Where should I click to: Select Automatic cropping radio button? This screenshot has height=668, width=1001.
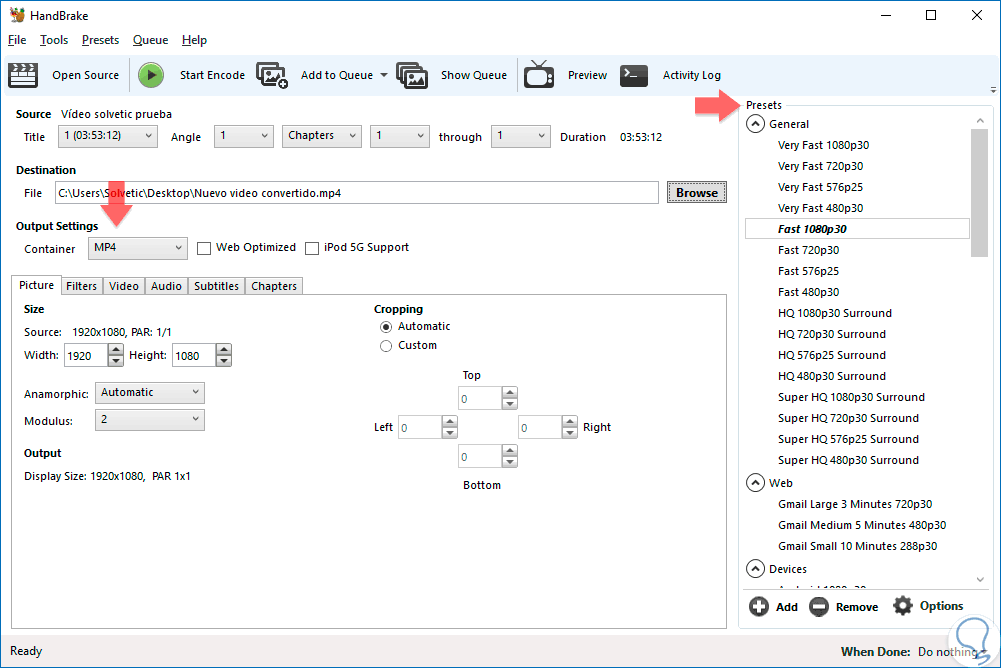pyautogui.click(x=386, y=327)
